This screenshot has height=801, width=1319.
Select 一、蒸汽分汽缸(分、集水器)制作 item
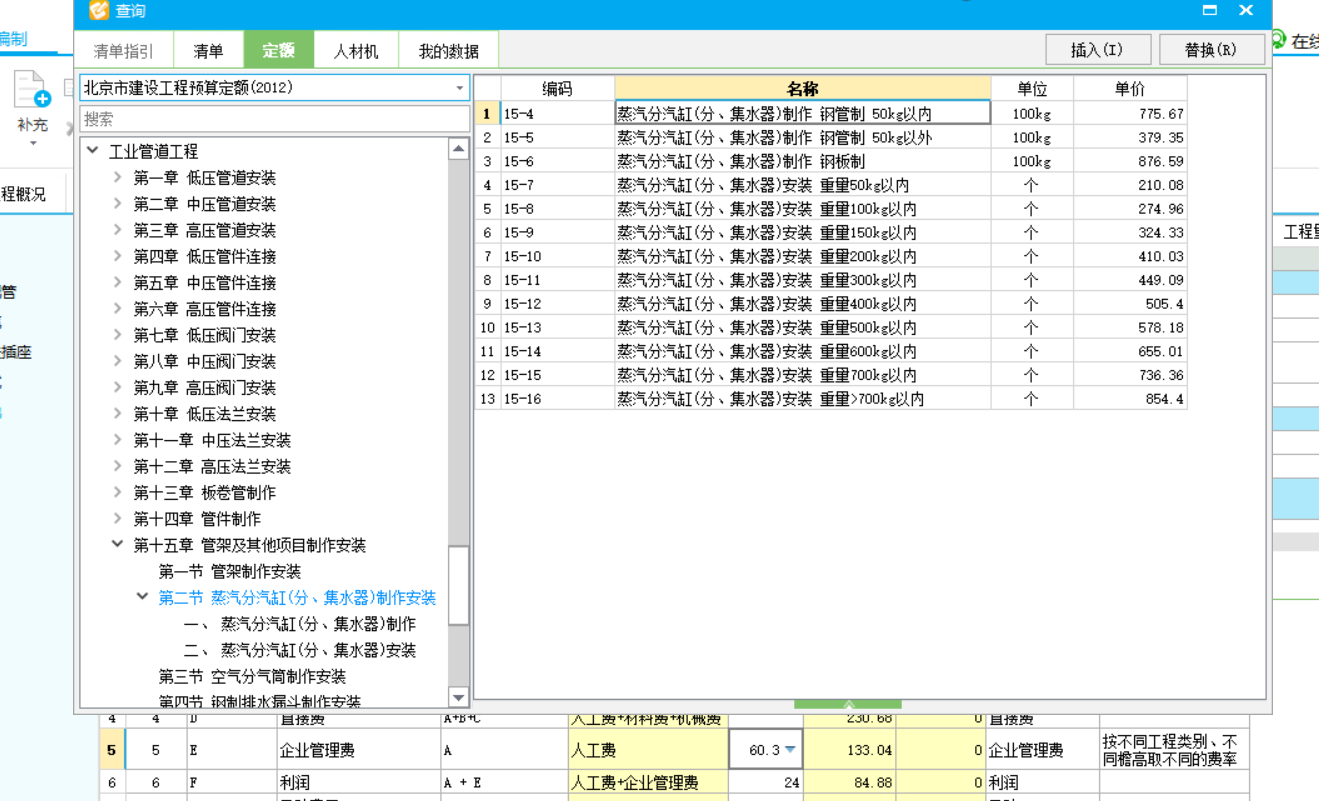[300, 624]
